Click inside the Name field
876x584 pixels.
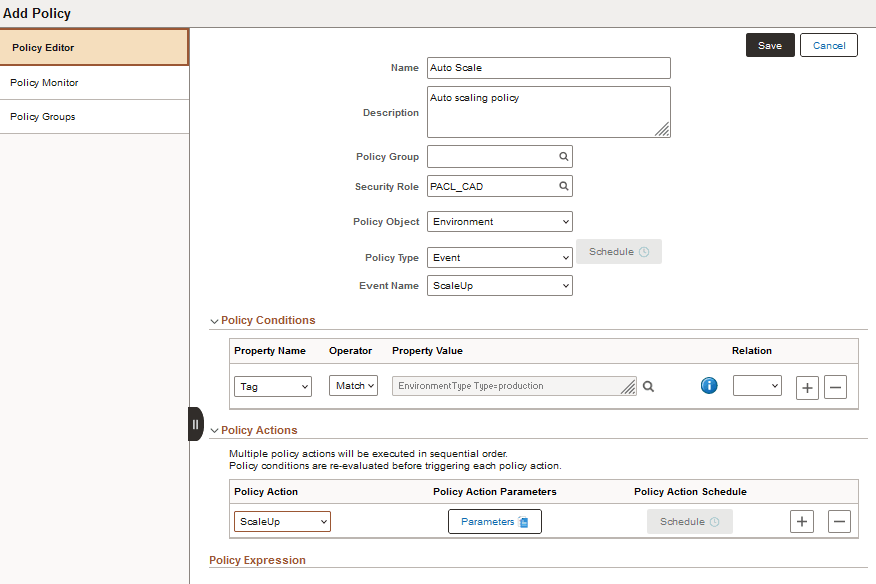(548, 67)
